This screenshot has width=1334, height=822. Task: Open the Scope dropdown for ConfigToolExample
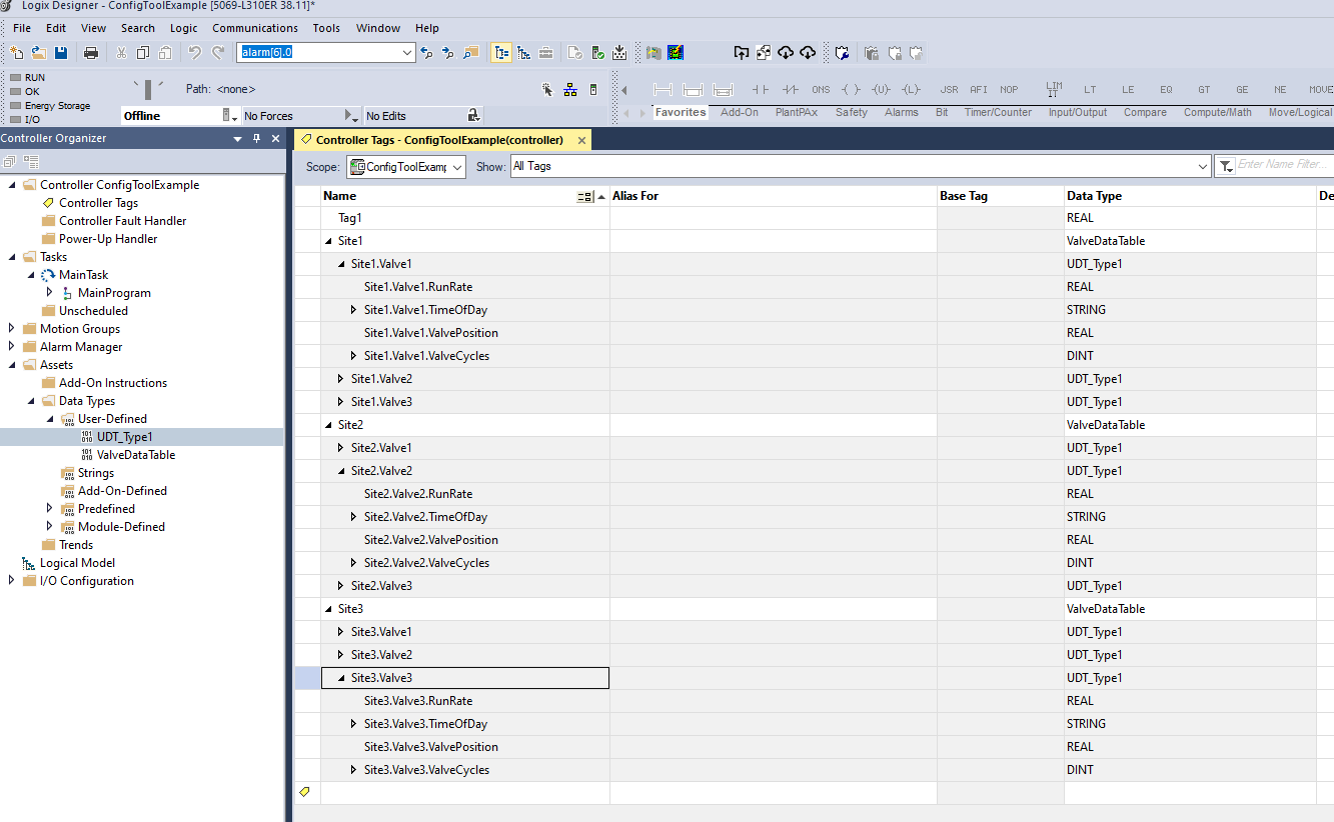pyautogui.click(x=406, y=167)
